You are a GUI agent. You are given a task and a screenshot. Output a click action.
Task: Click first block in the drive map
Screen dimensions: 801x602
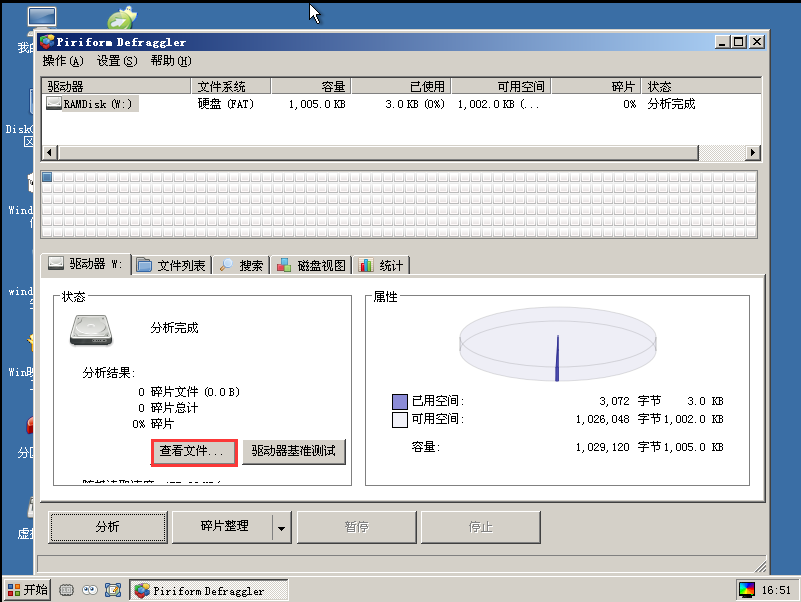[47, 178]
